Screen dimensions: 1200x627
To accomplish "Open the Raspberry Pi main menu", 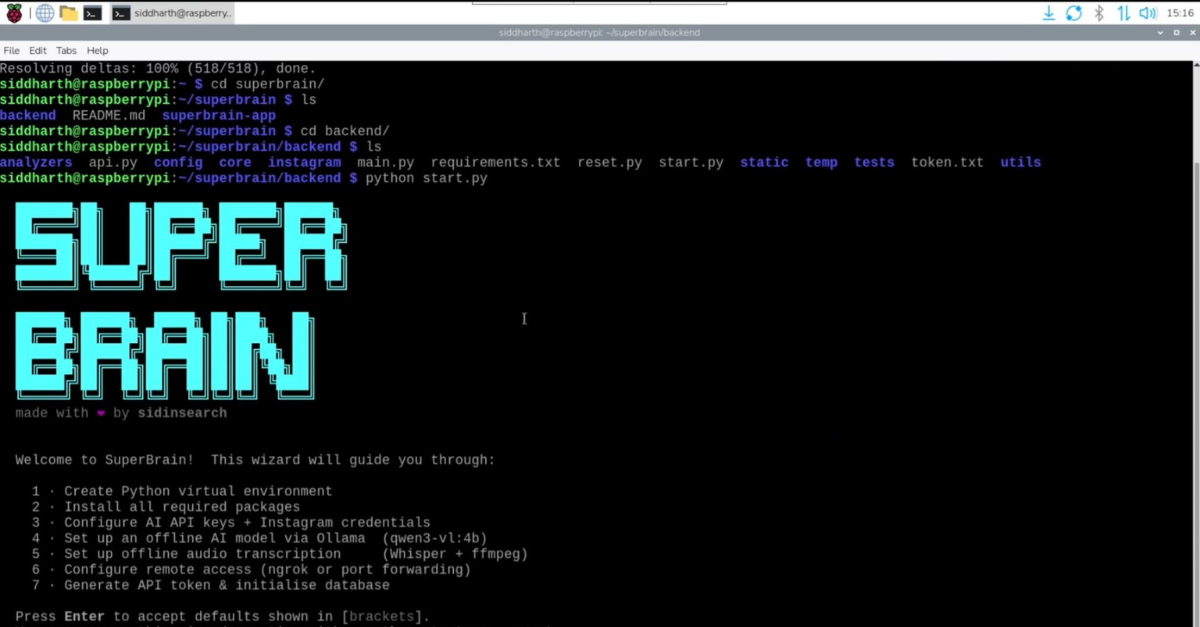I will [x=15, y=13].
